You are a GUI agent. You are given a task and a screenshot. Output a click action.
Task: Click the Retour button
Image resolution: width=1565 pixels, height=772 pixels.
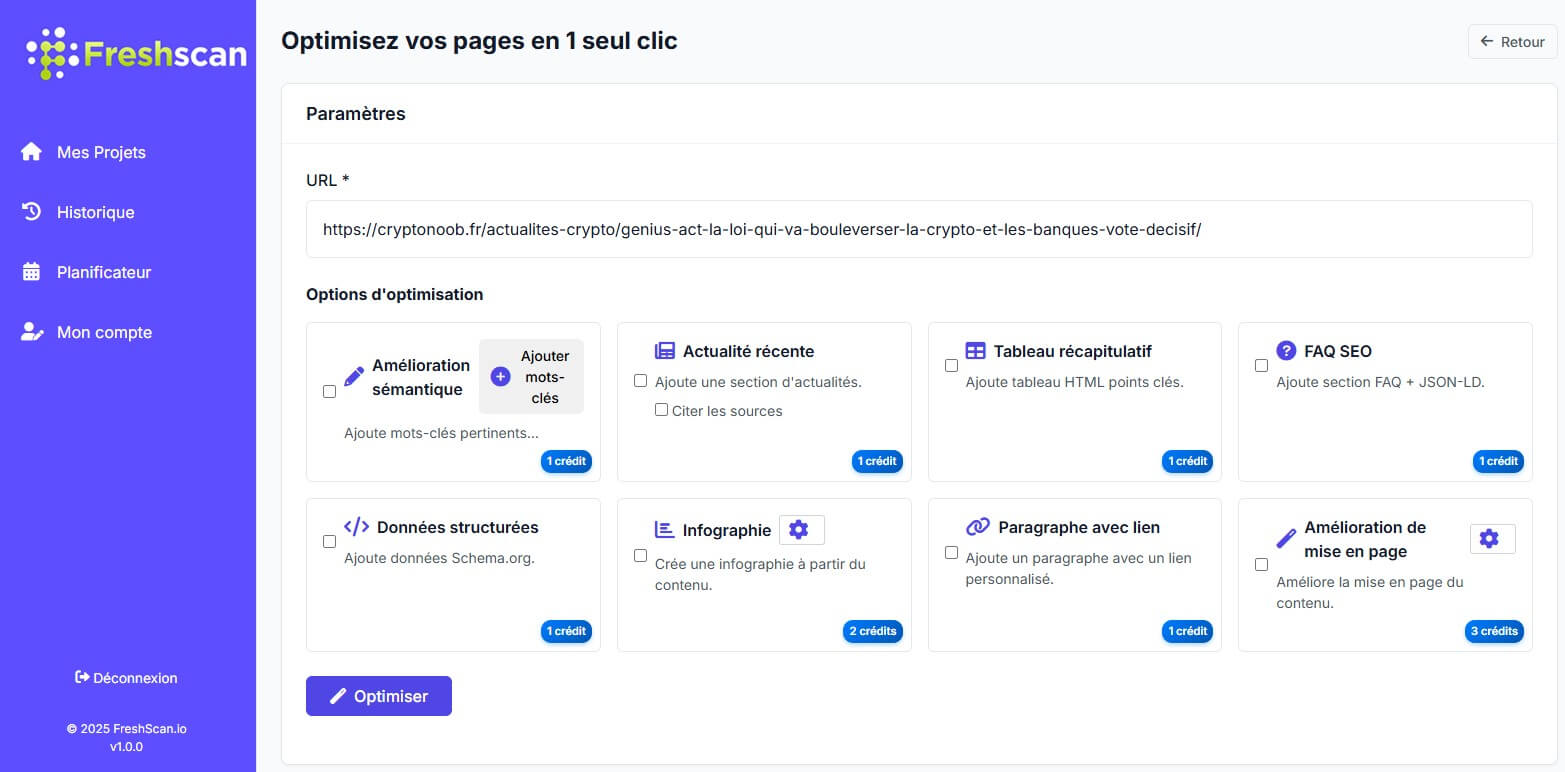(x=1512, y=42)
